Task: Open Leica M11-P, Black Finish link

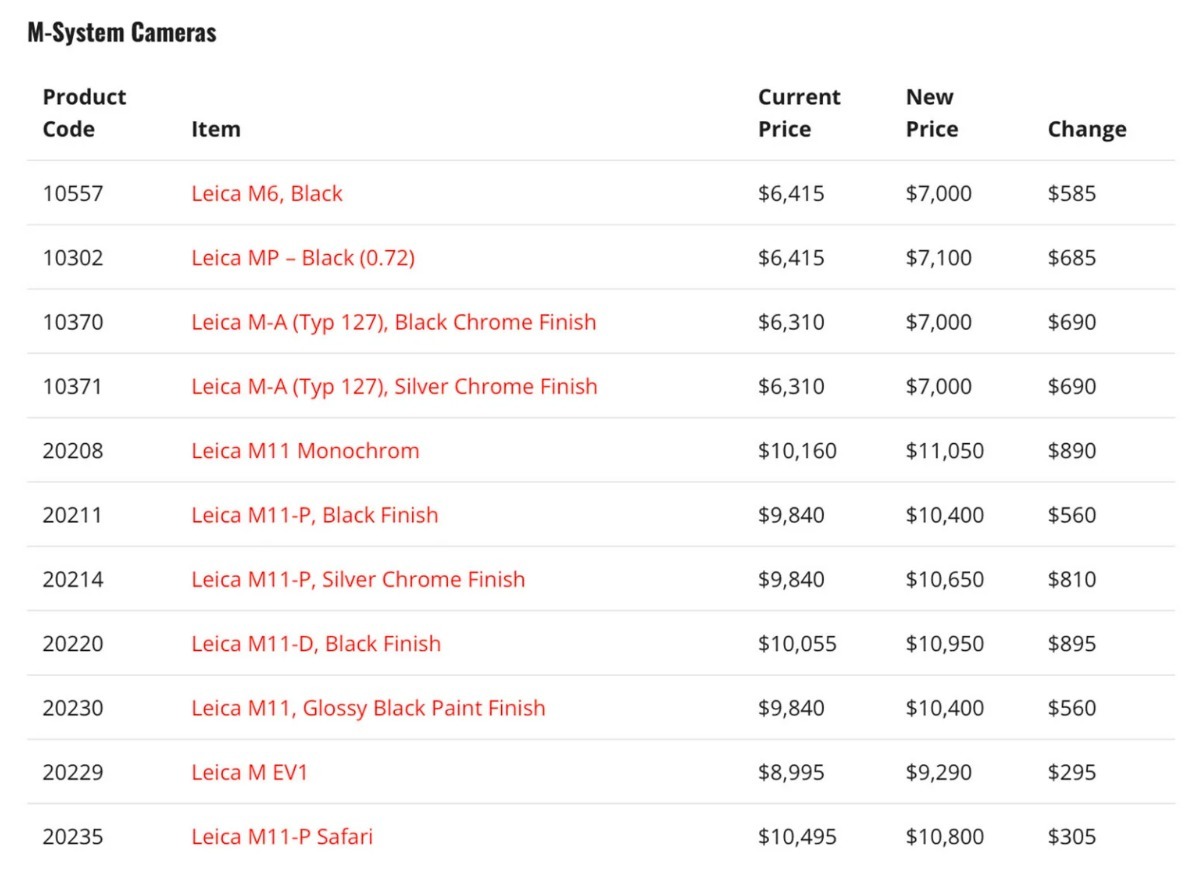Action: click(x=314, y=515)
